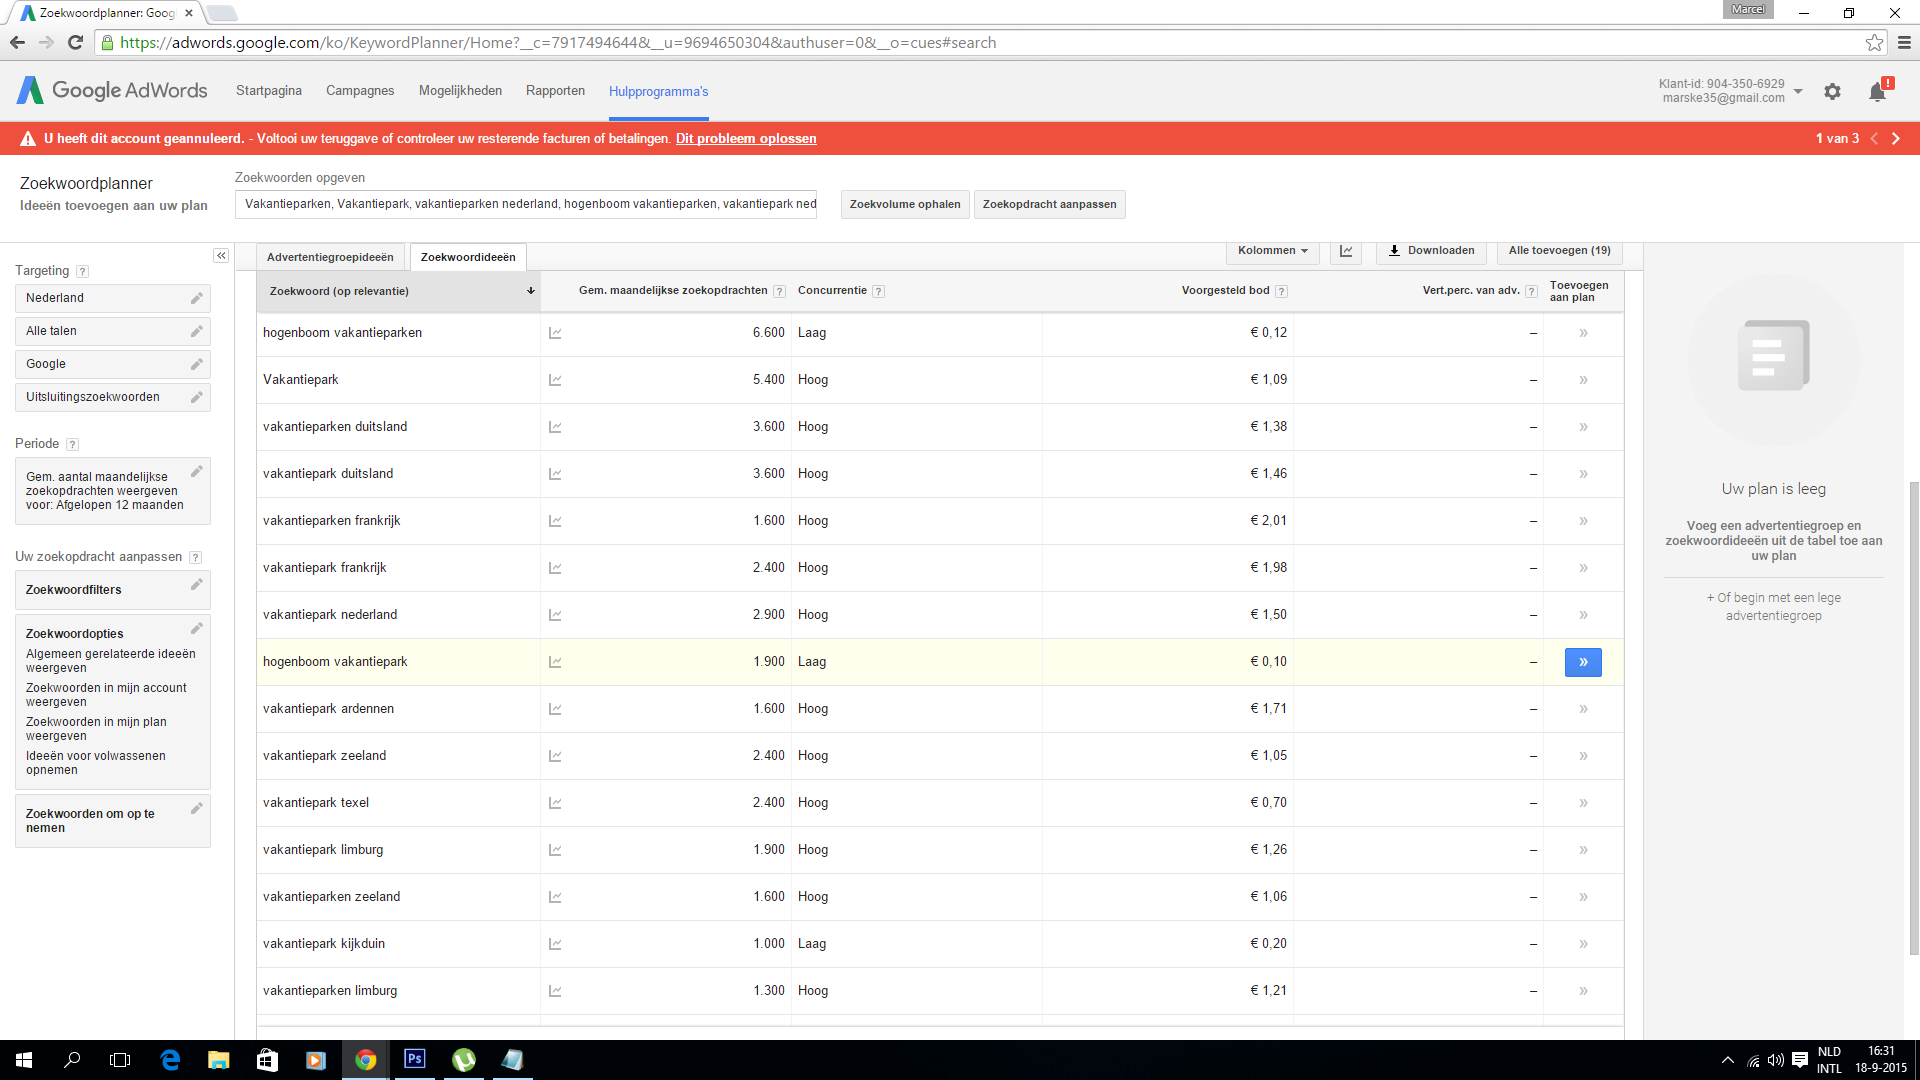
Task: Switch to Advertentiegroepideeën tab
Action: click(330, 257)
